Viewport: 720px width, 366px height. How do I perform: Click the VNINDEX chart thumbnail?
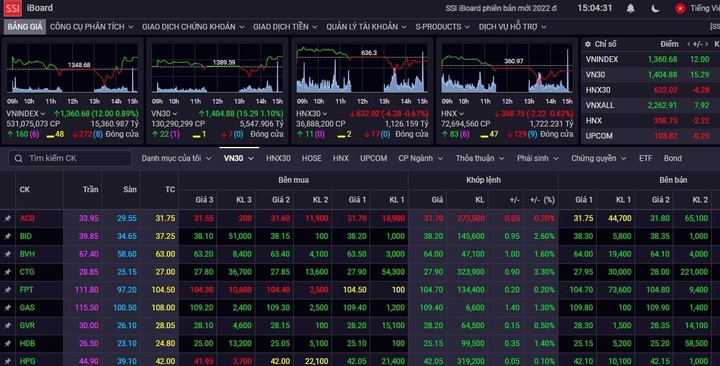pyautogui.click(x=73, y=68)
